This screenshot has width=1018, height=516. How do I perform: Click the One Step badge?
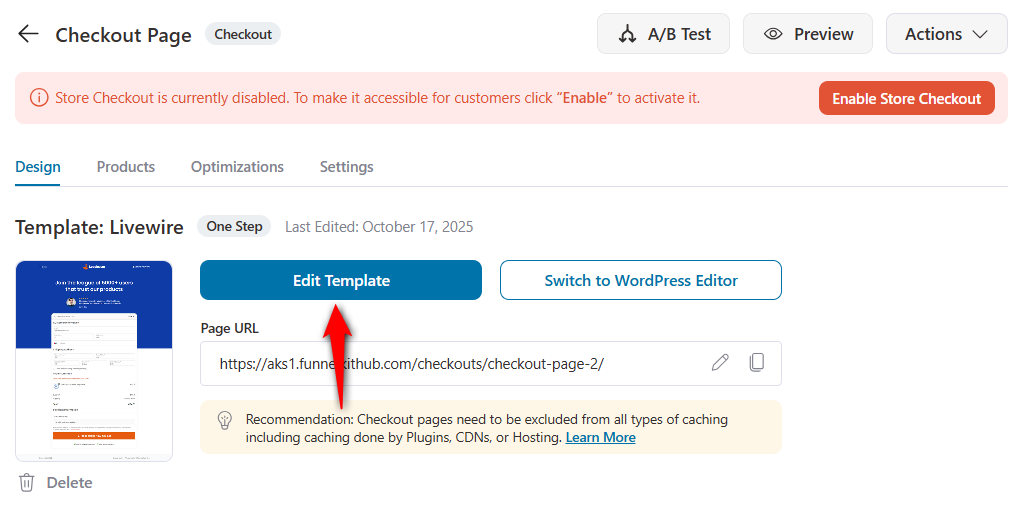pos(234,227)
